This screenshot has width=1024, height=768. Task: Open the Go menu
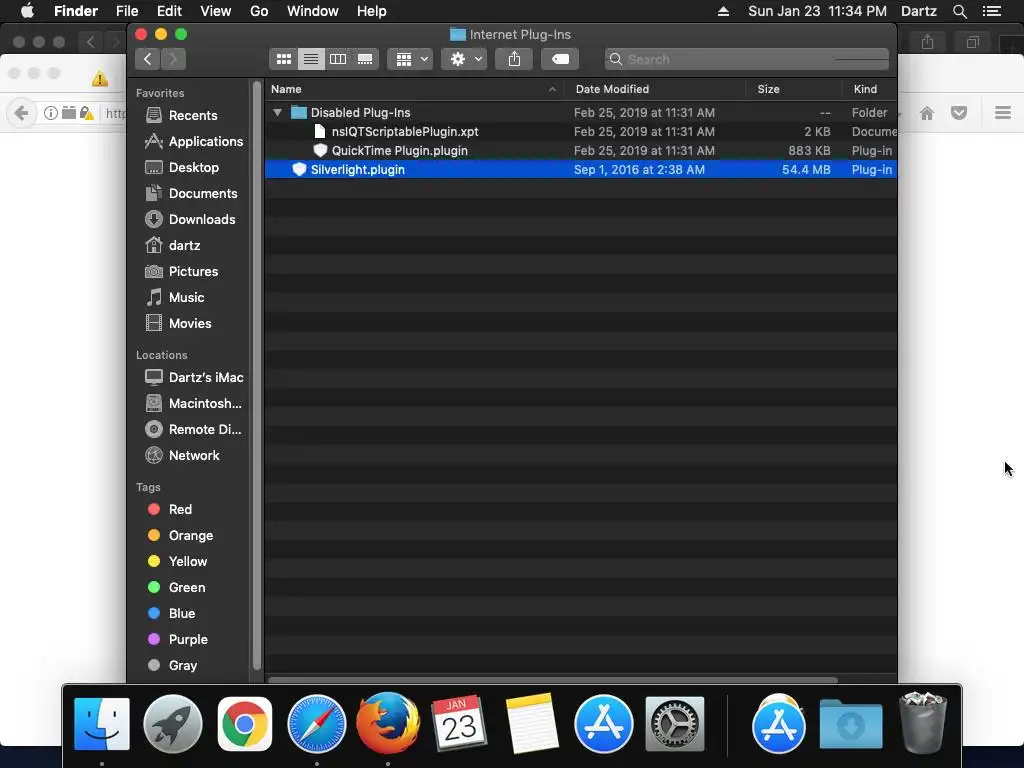[x=259, y=11]
